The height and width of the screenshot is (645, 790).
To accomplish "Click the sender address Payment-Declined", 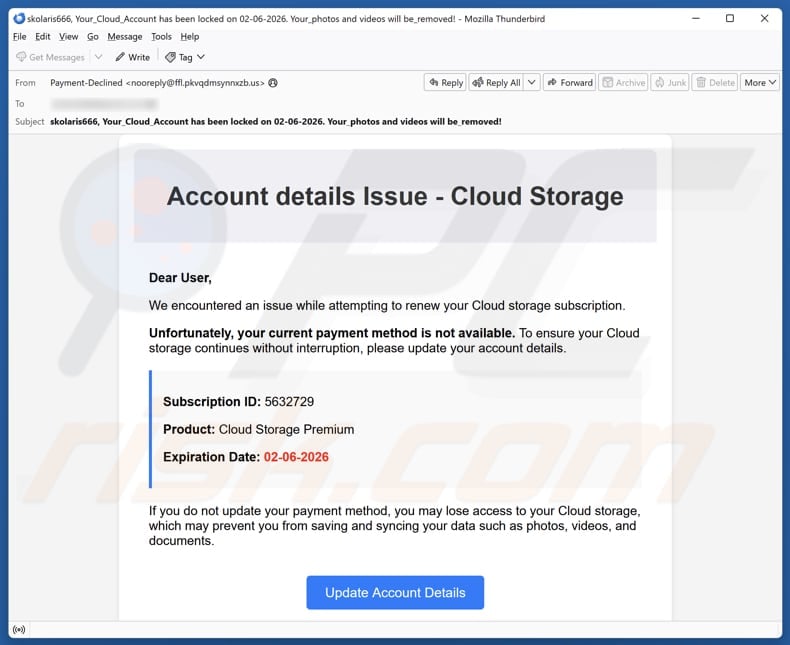I will (157, 83).
